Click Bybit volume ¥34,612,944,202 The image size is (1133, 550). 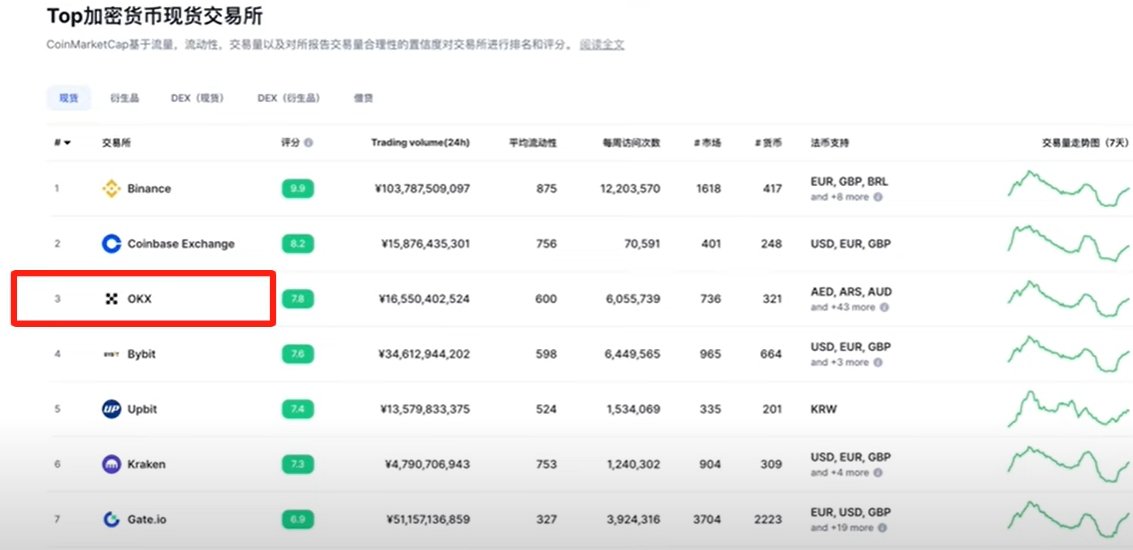(424, 354)
